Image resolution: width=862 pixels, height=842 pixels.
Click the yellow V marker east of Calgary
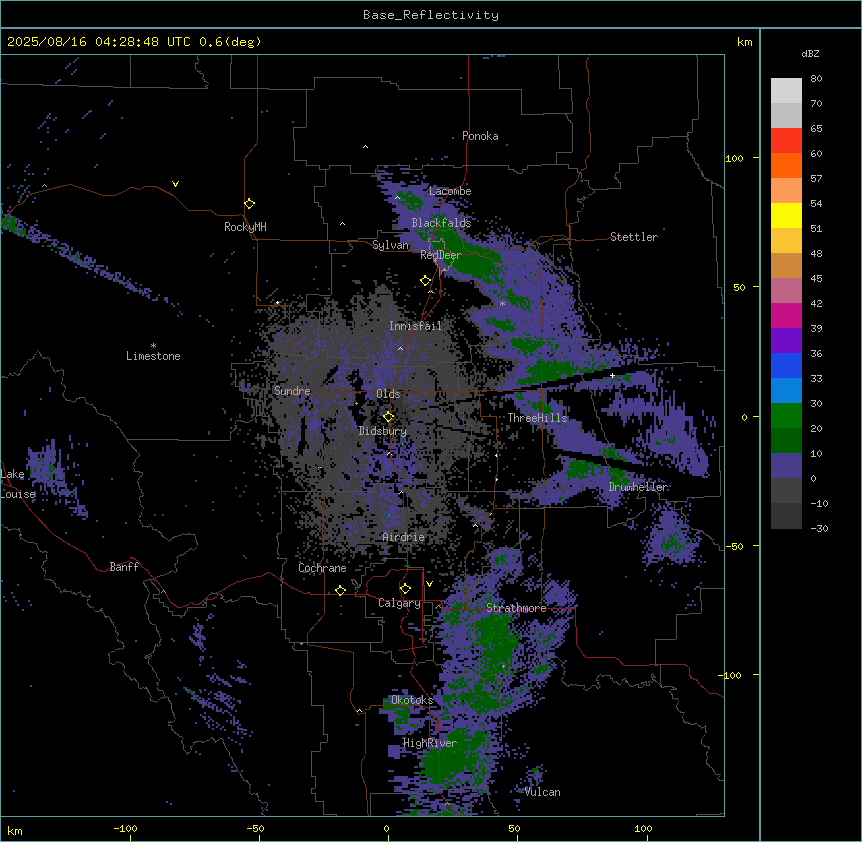click(429, 584)
